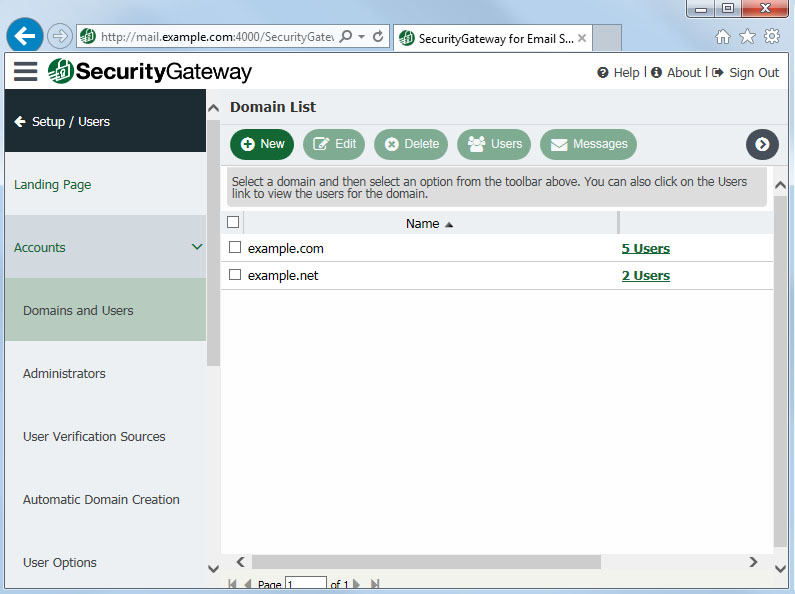This screenshot has height=594, width=795.
Task: Sign Out of SecurityGateway
Action: [x=745, y=72]
